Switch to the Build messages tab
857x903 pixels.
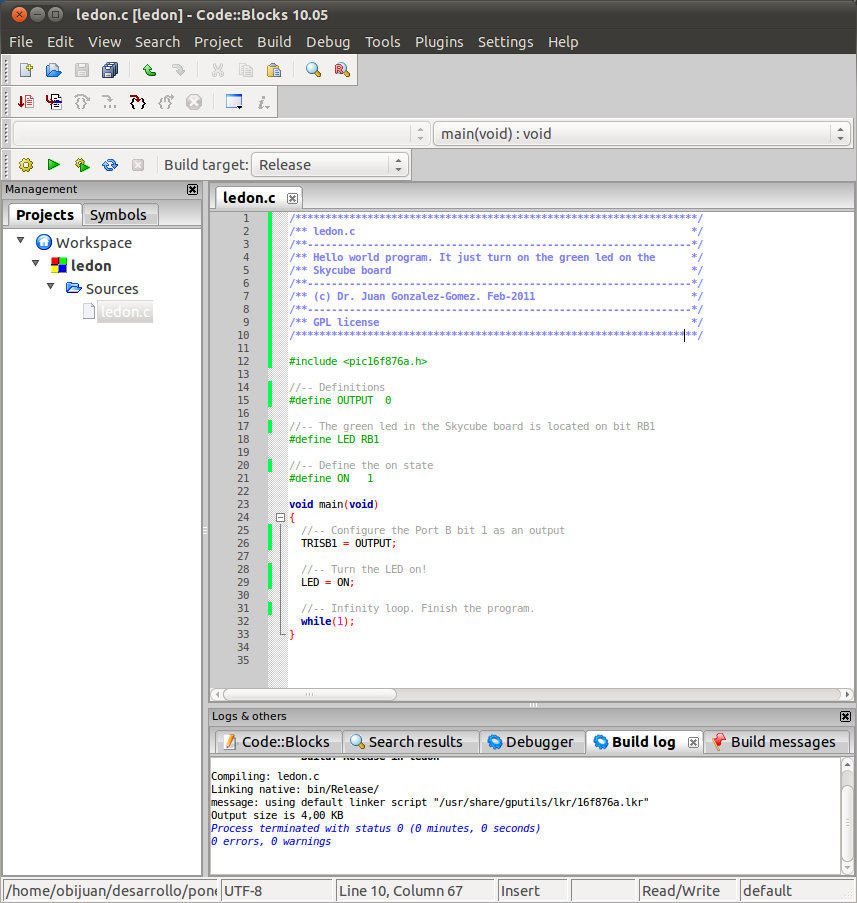[x=782, y=742]
